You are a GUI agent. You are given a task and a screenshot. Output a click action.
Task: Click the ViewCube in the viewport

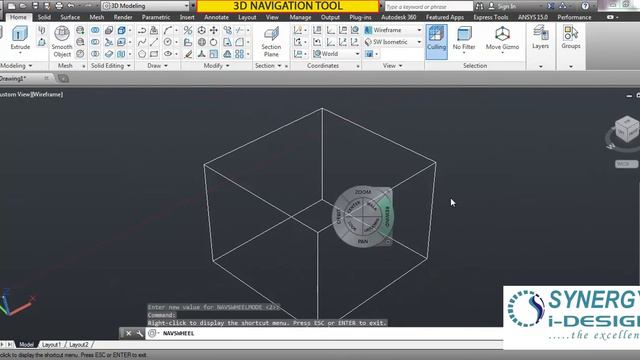pyautogui.click(x=627, y=129)
